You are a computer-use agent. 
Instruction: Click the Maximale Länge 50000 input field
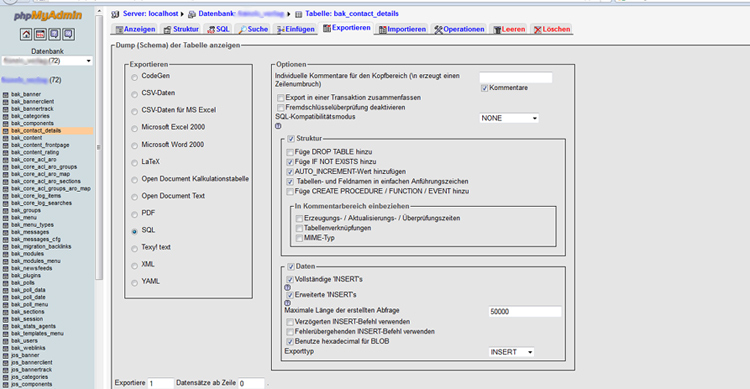click(525, 311)
